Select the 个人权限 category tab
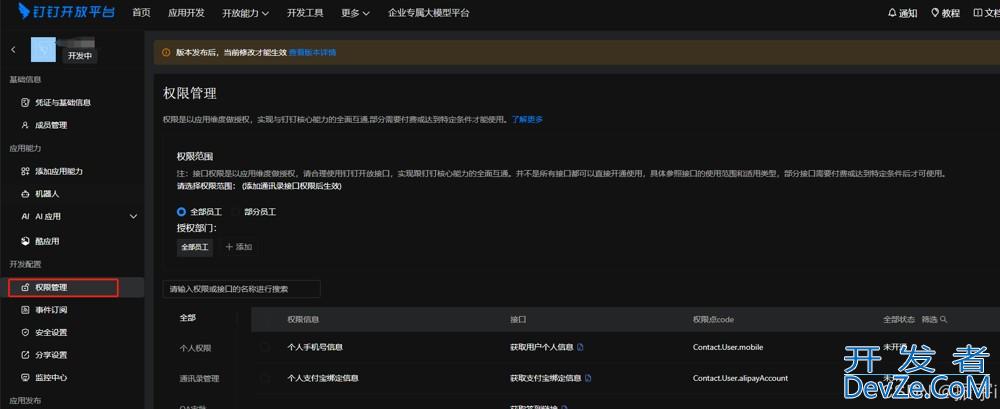 195,348
